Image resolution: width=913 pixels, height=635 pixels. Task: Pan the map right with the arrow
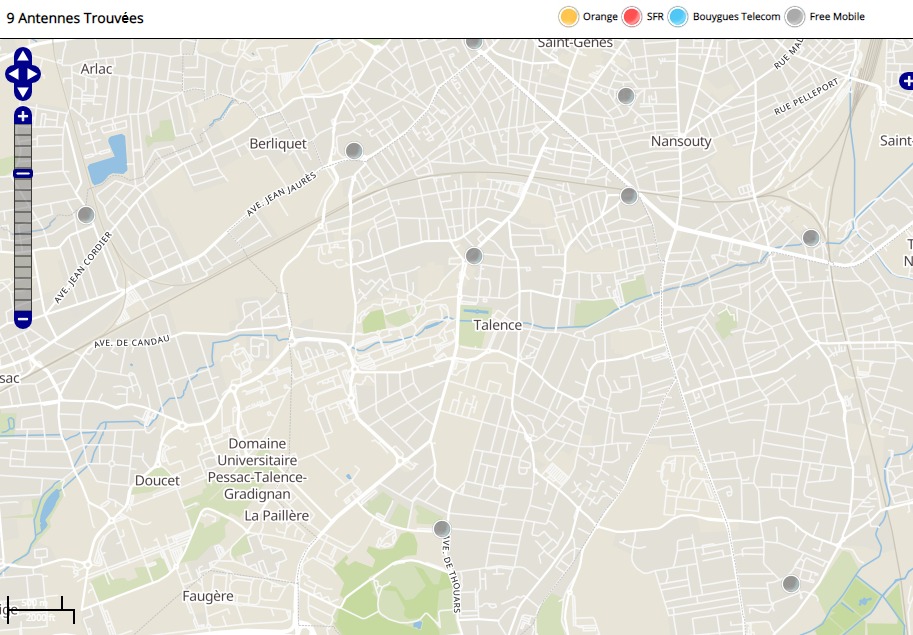35,74
